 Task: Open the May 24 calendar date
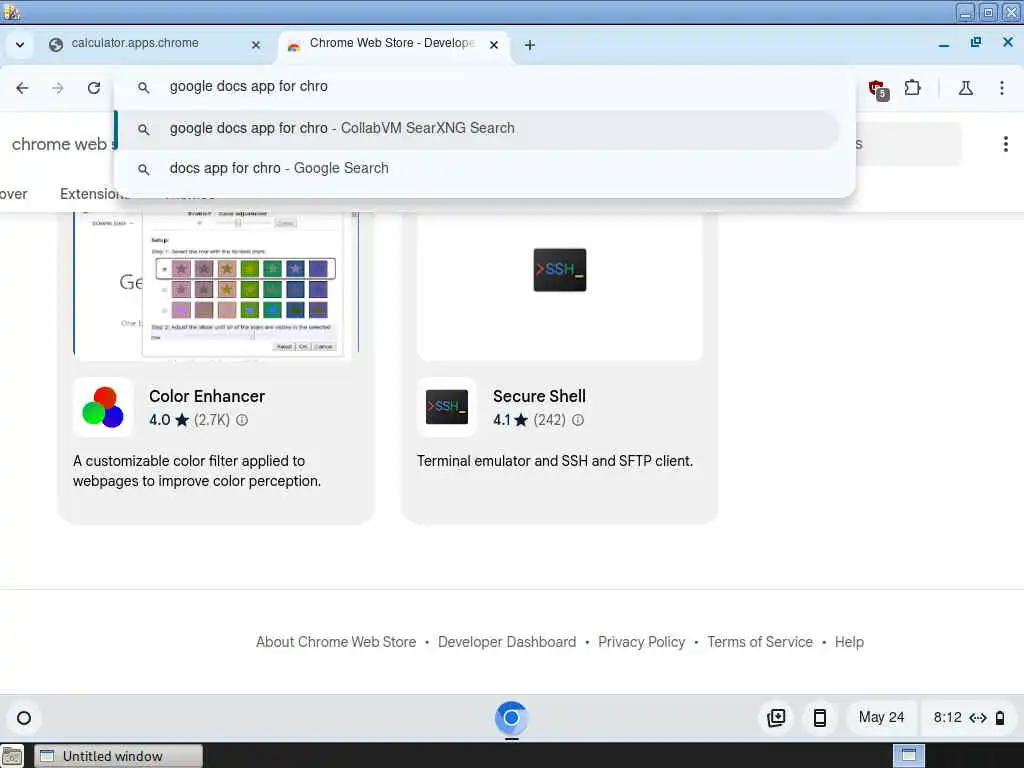(882, 718)
